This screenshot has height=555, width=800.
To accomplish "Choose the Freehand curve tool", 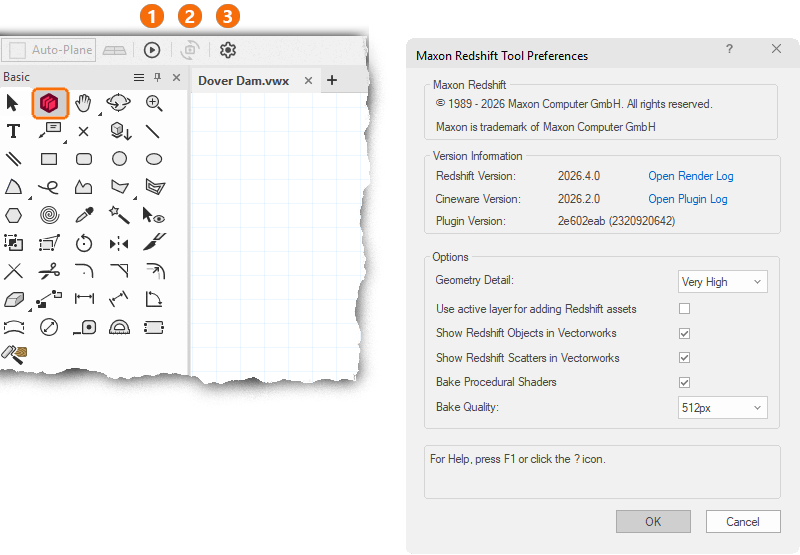I will pyautogui.click(x=49, y=187).
